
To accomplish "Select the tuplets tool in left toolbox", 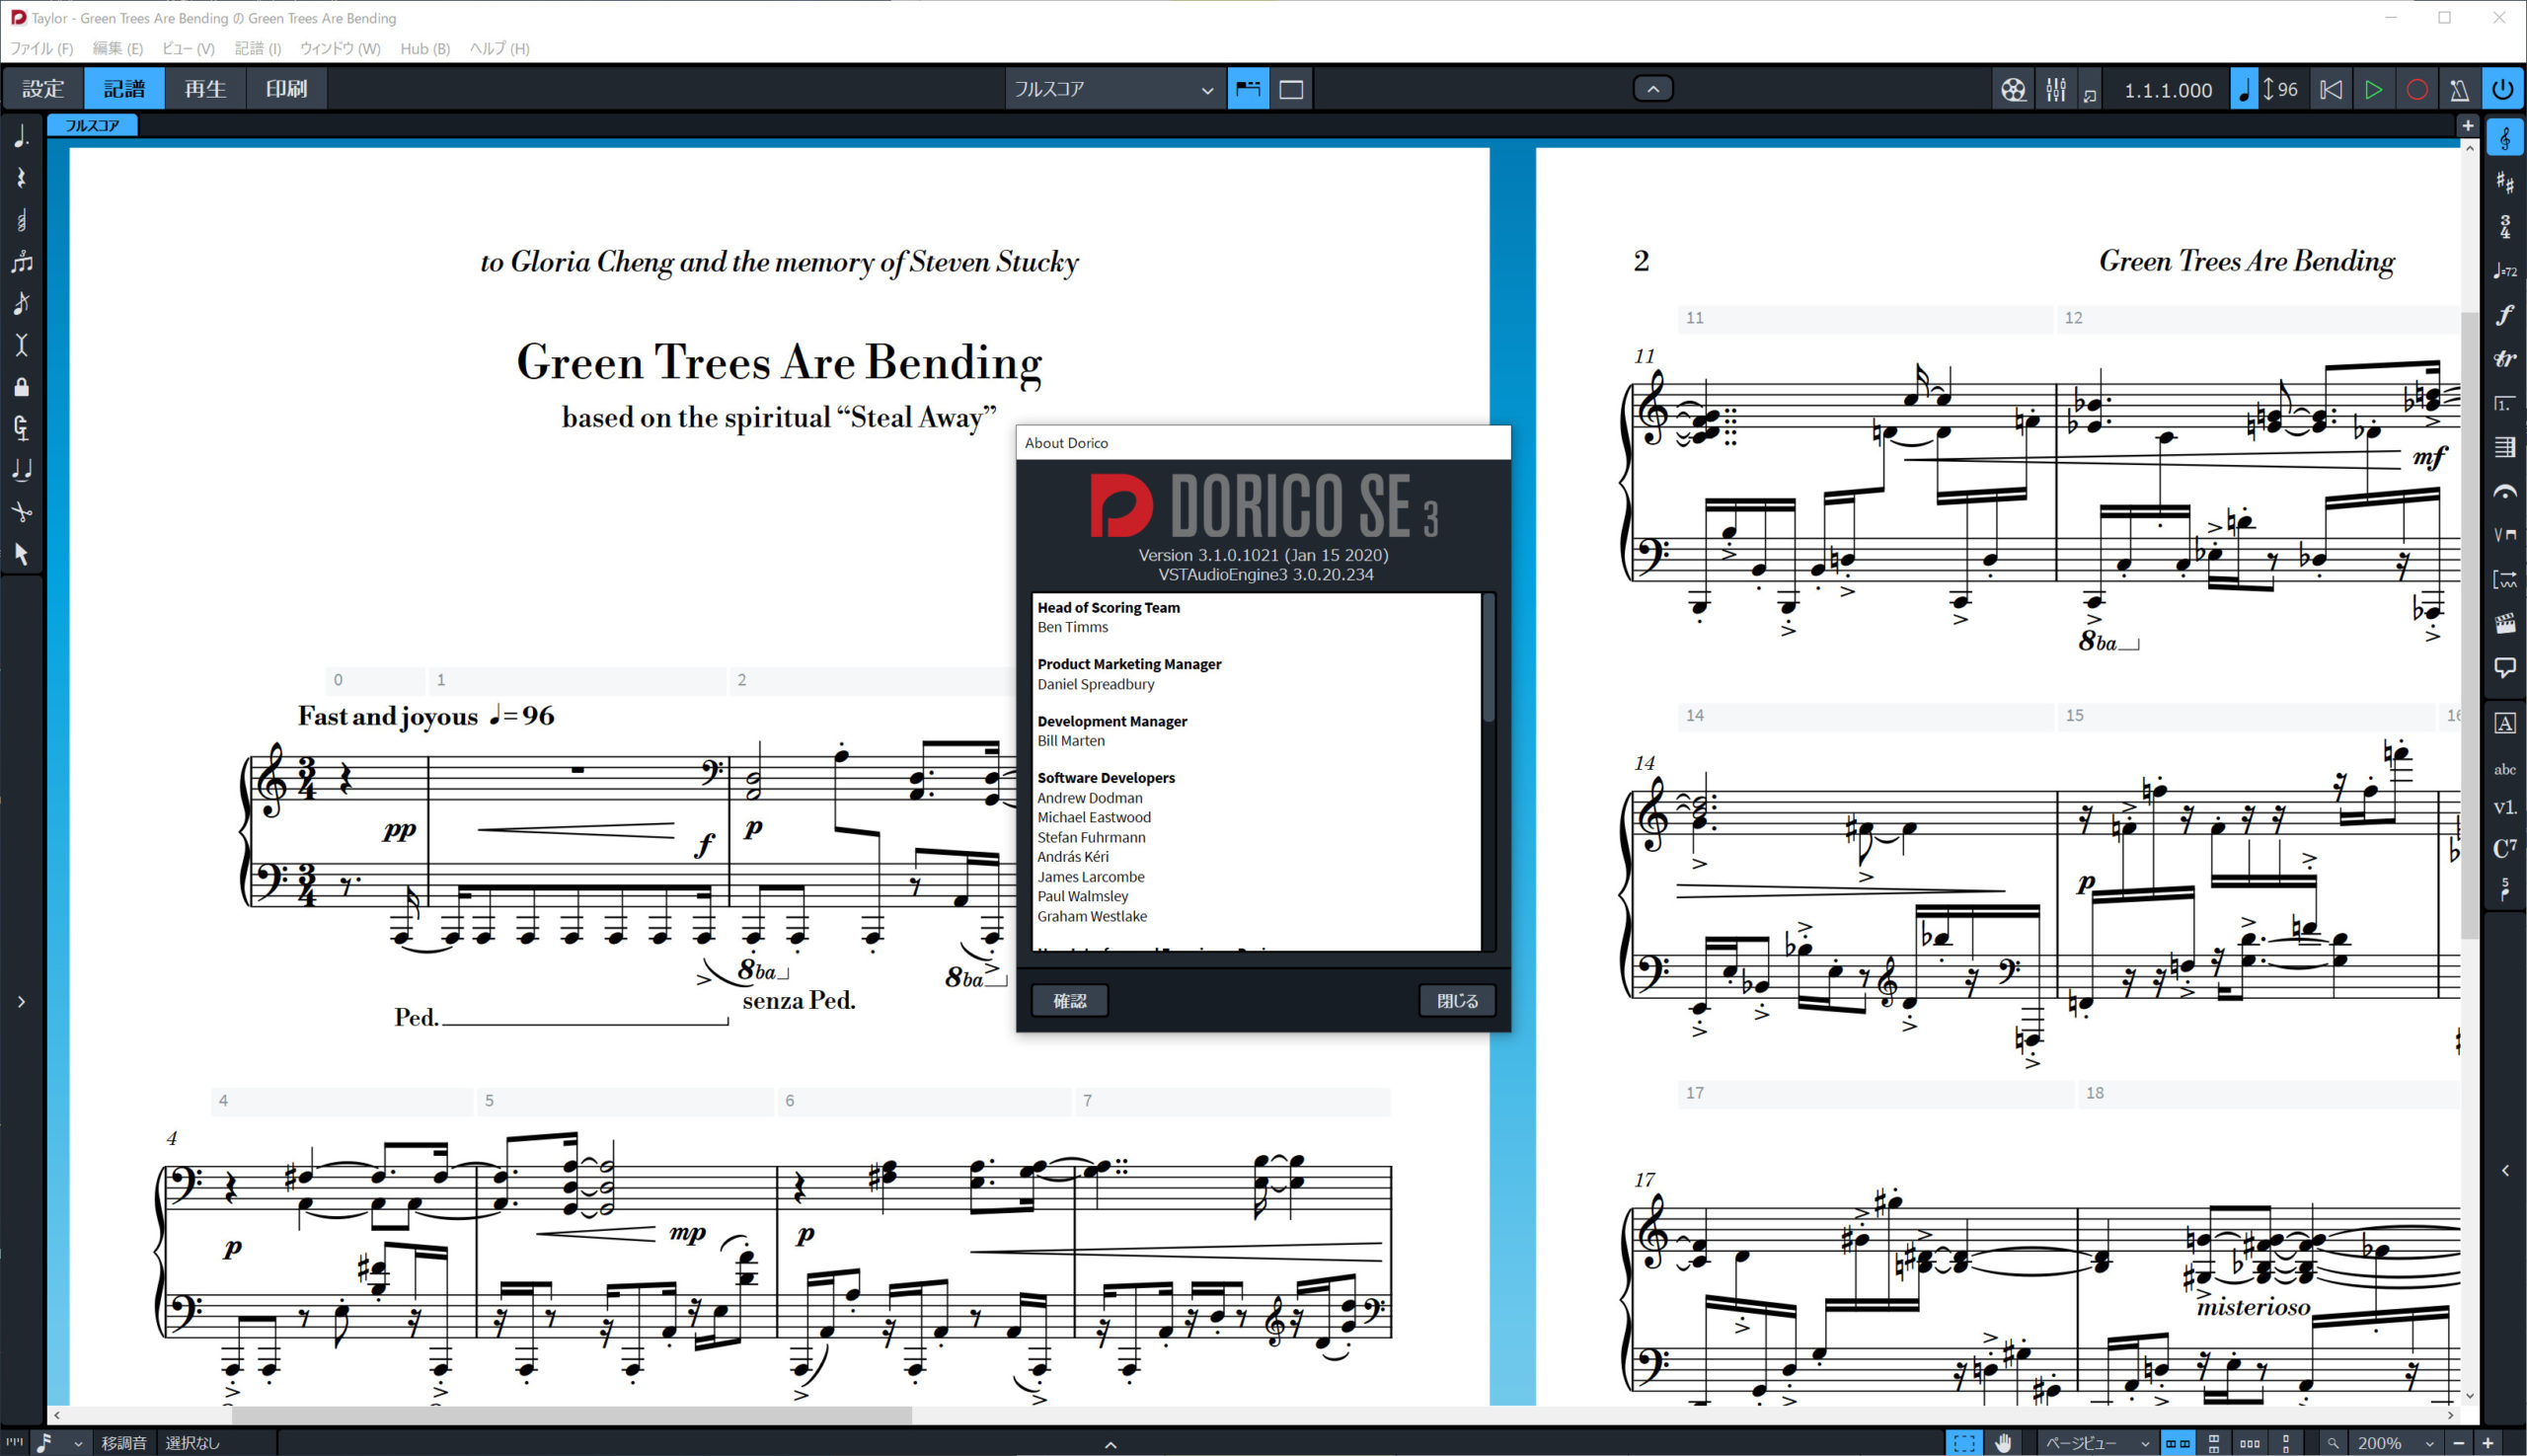I will [x=21, y=263].
